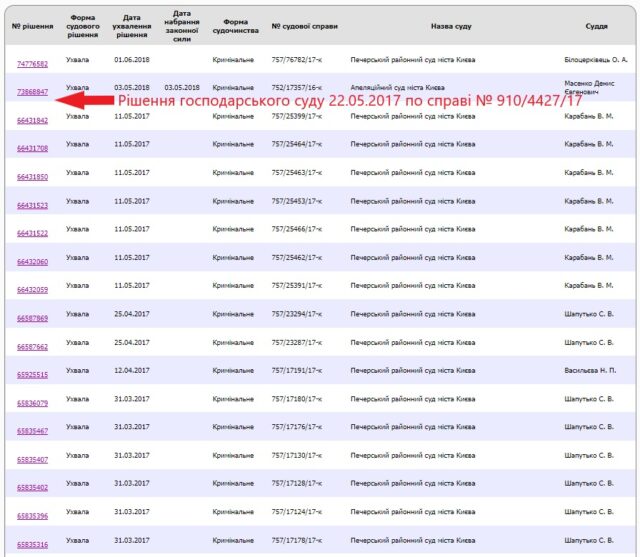
Task: Click decision link 66432059
Action: tap(32, 290)
